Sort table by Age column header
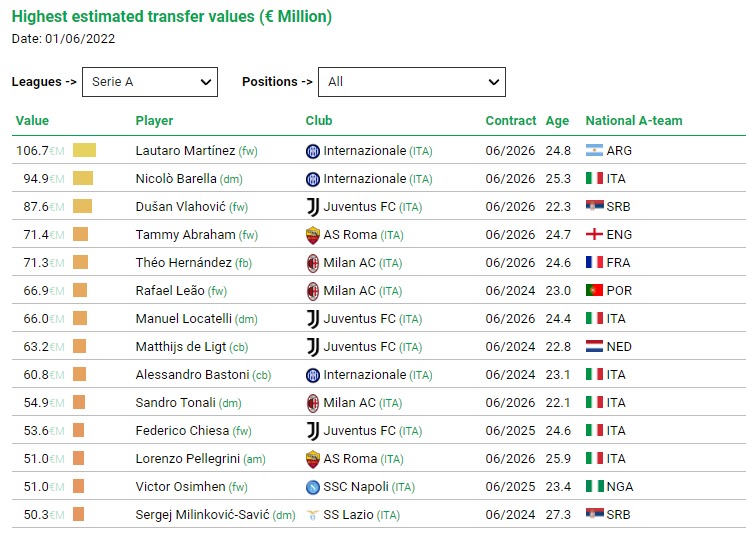 [557, 121]
